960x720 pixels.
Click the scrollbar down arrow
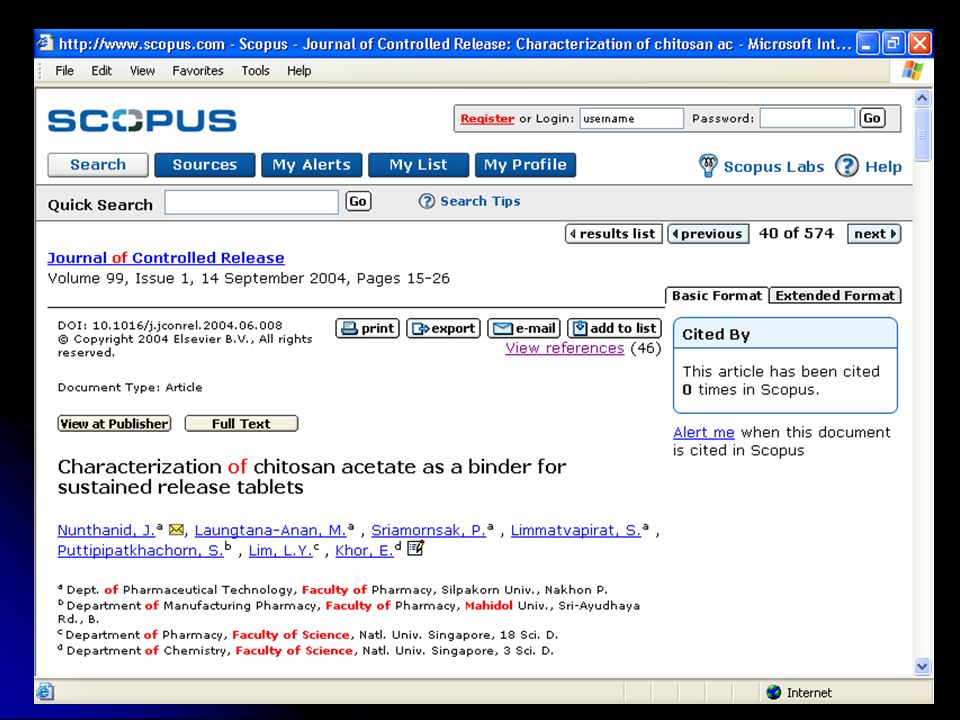pyautogui.click(x=922, y=666)
